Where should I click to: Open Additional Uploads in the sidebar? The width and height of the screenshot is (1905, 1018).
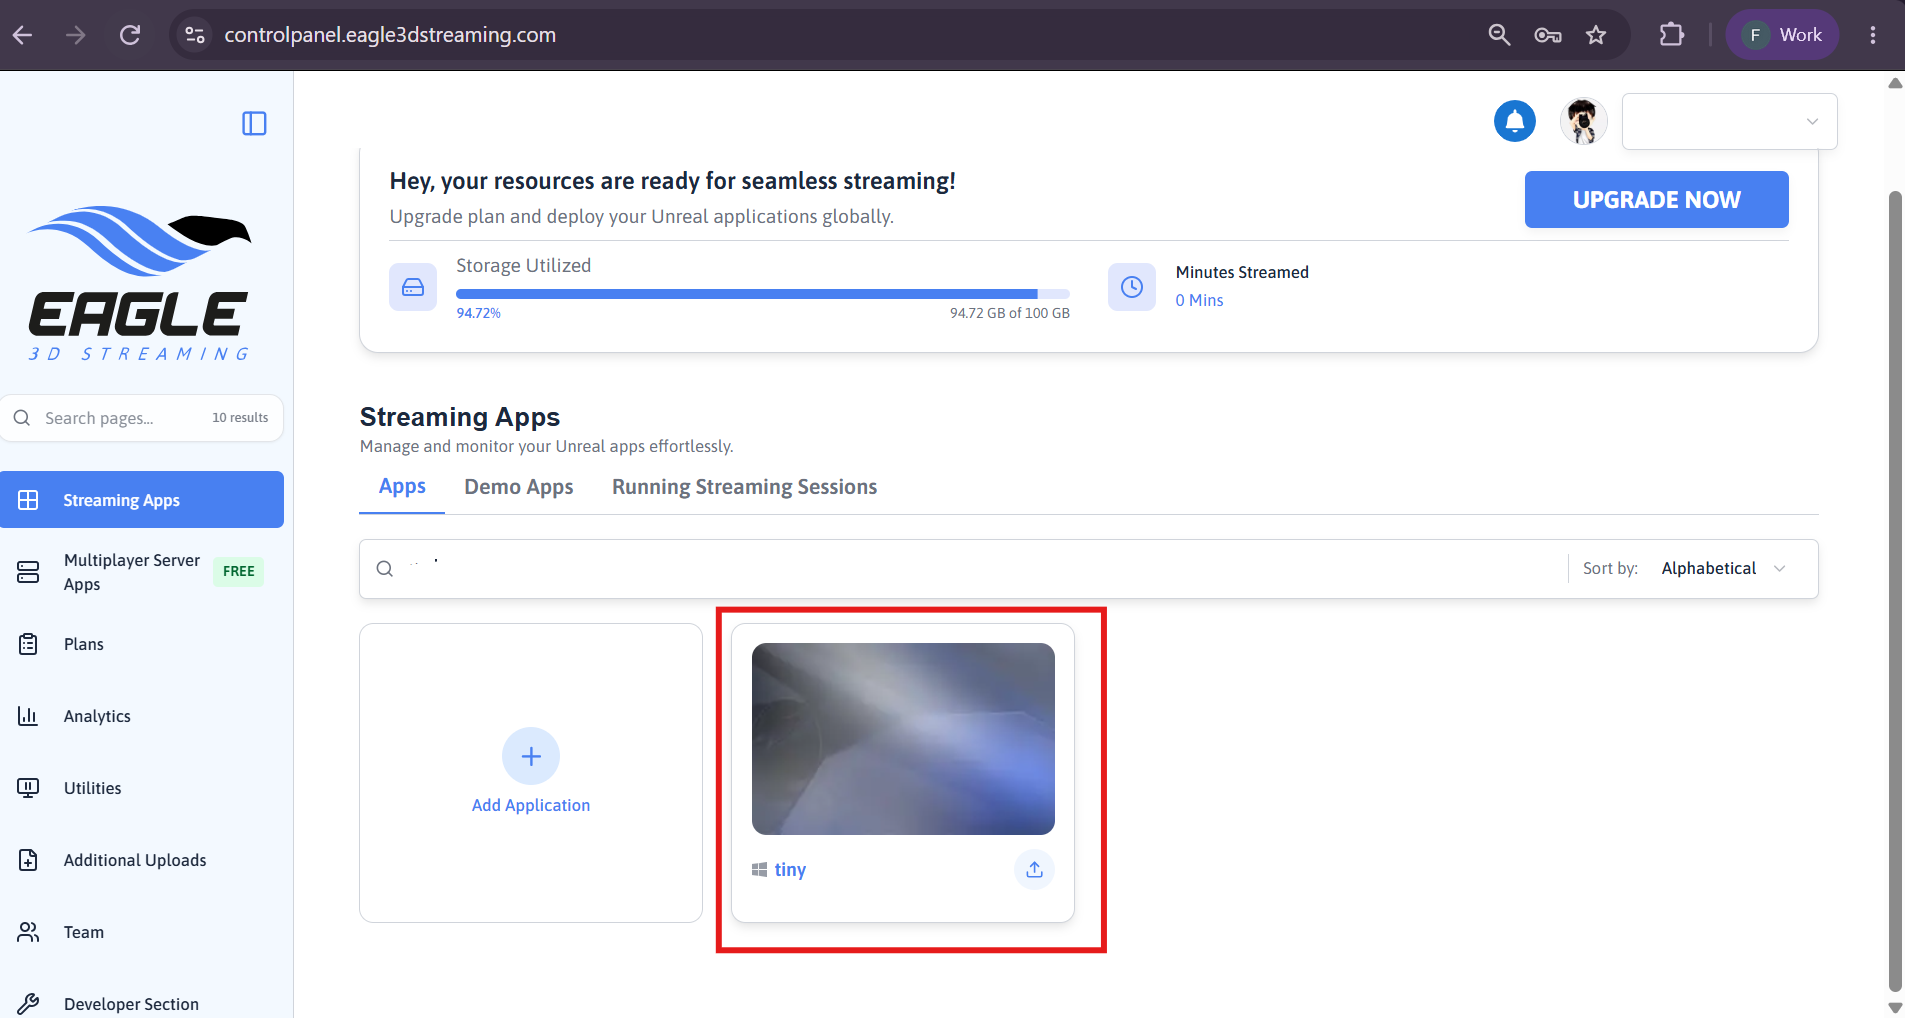point(142,860)
